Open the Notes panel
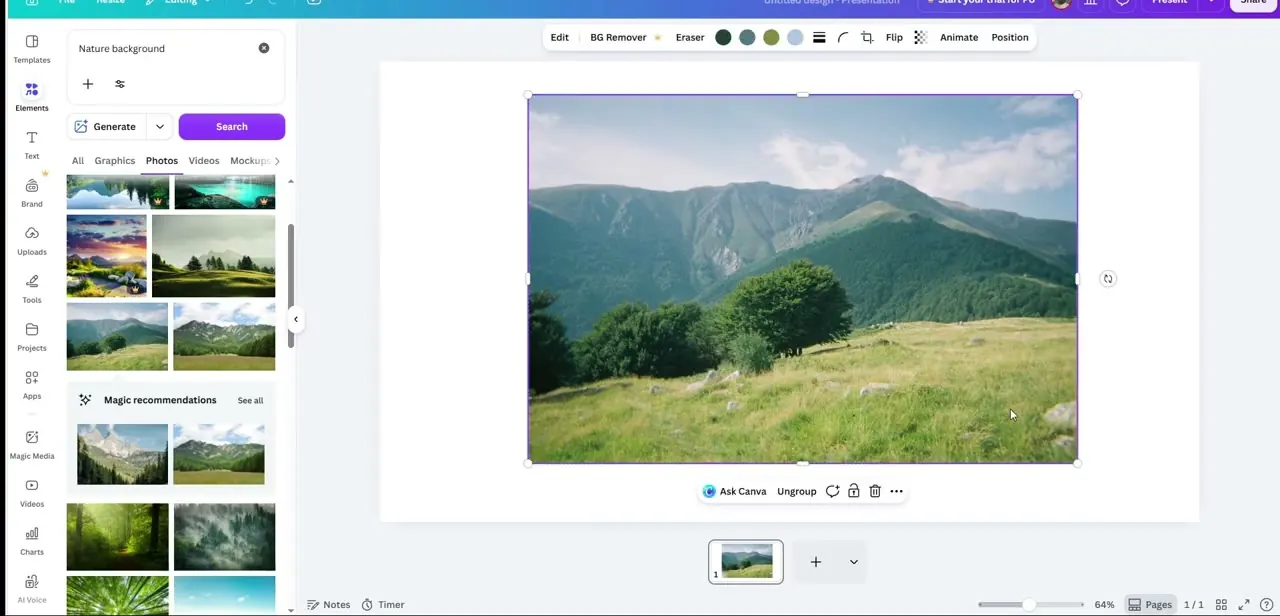Image resolution: width=1280 pixels, height=616 pixels. point(329,605)
